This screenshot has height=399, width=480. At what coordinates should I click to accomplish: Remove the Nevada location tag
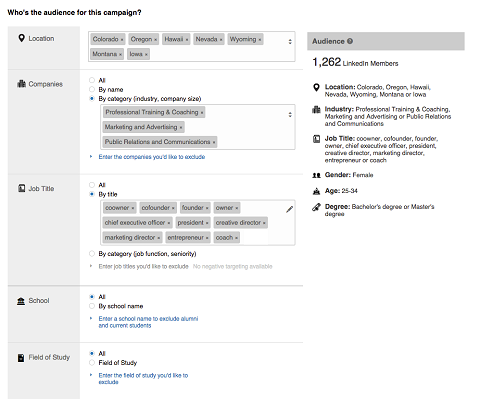221,40
